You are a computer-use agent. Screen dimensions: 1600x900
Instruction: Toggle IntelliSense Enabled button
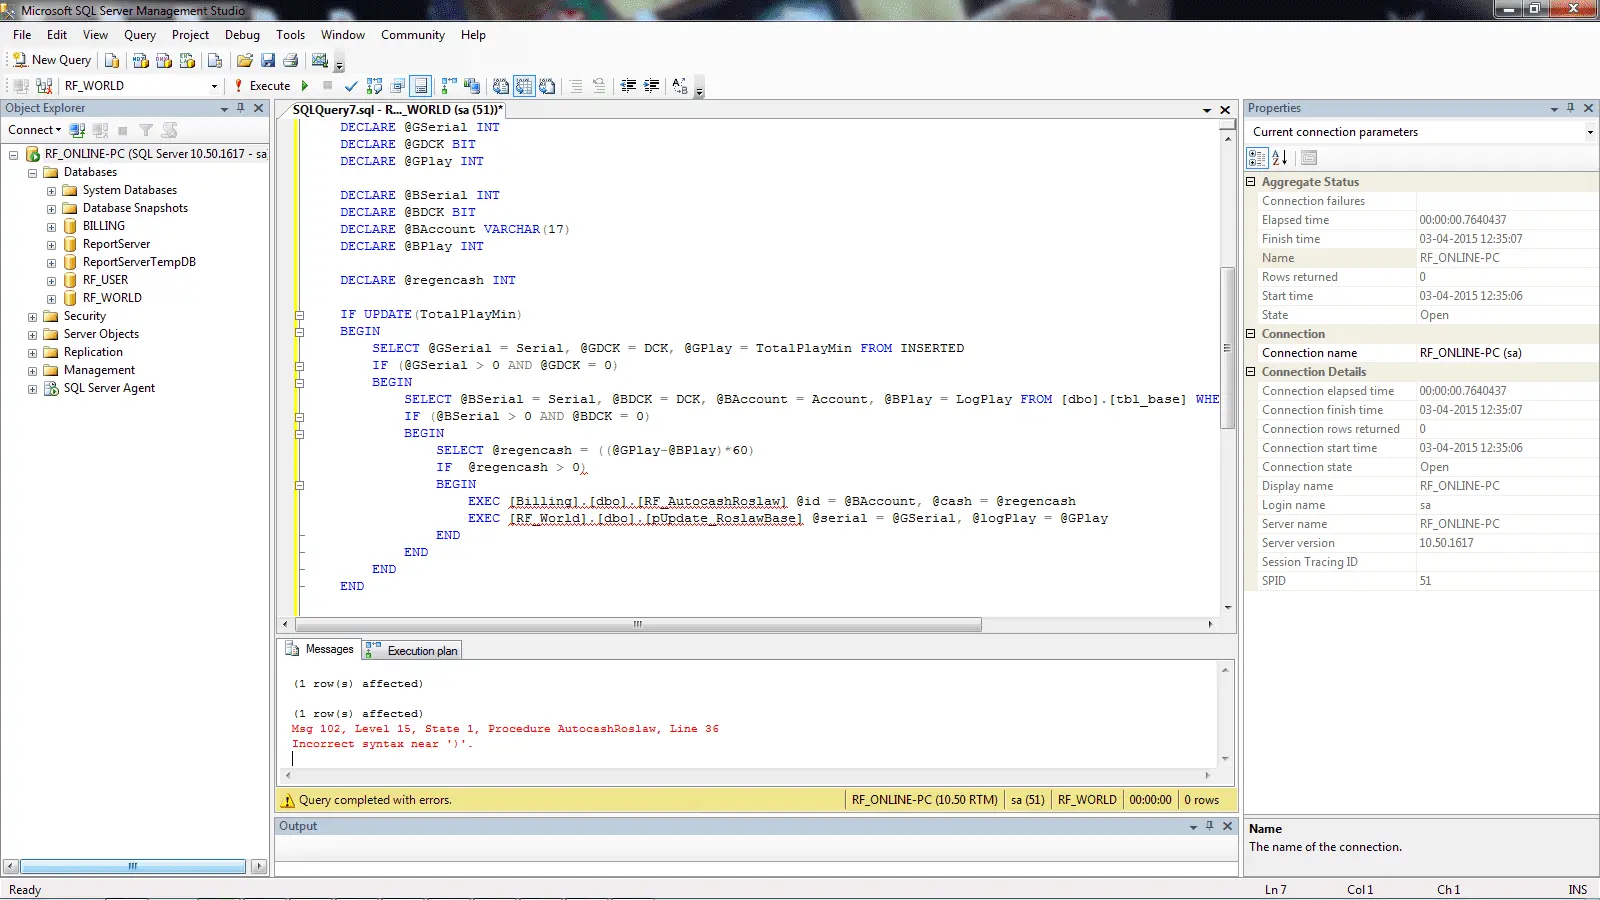(x=421, y=86)
